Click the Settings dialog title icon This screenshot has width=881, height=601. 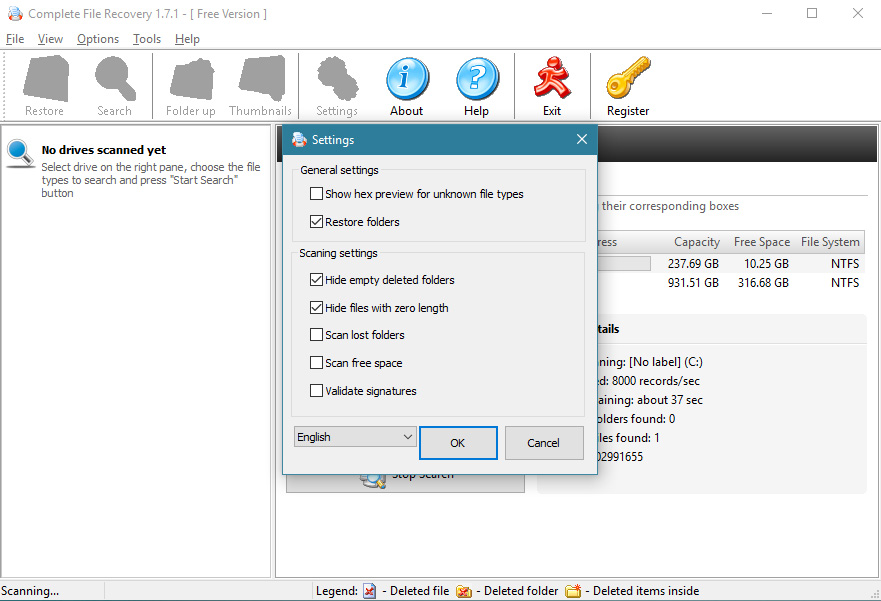click(299, 140)
